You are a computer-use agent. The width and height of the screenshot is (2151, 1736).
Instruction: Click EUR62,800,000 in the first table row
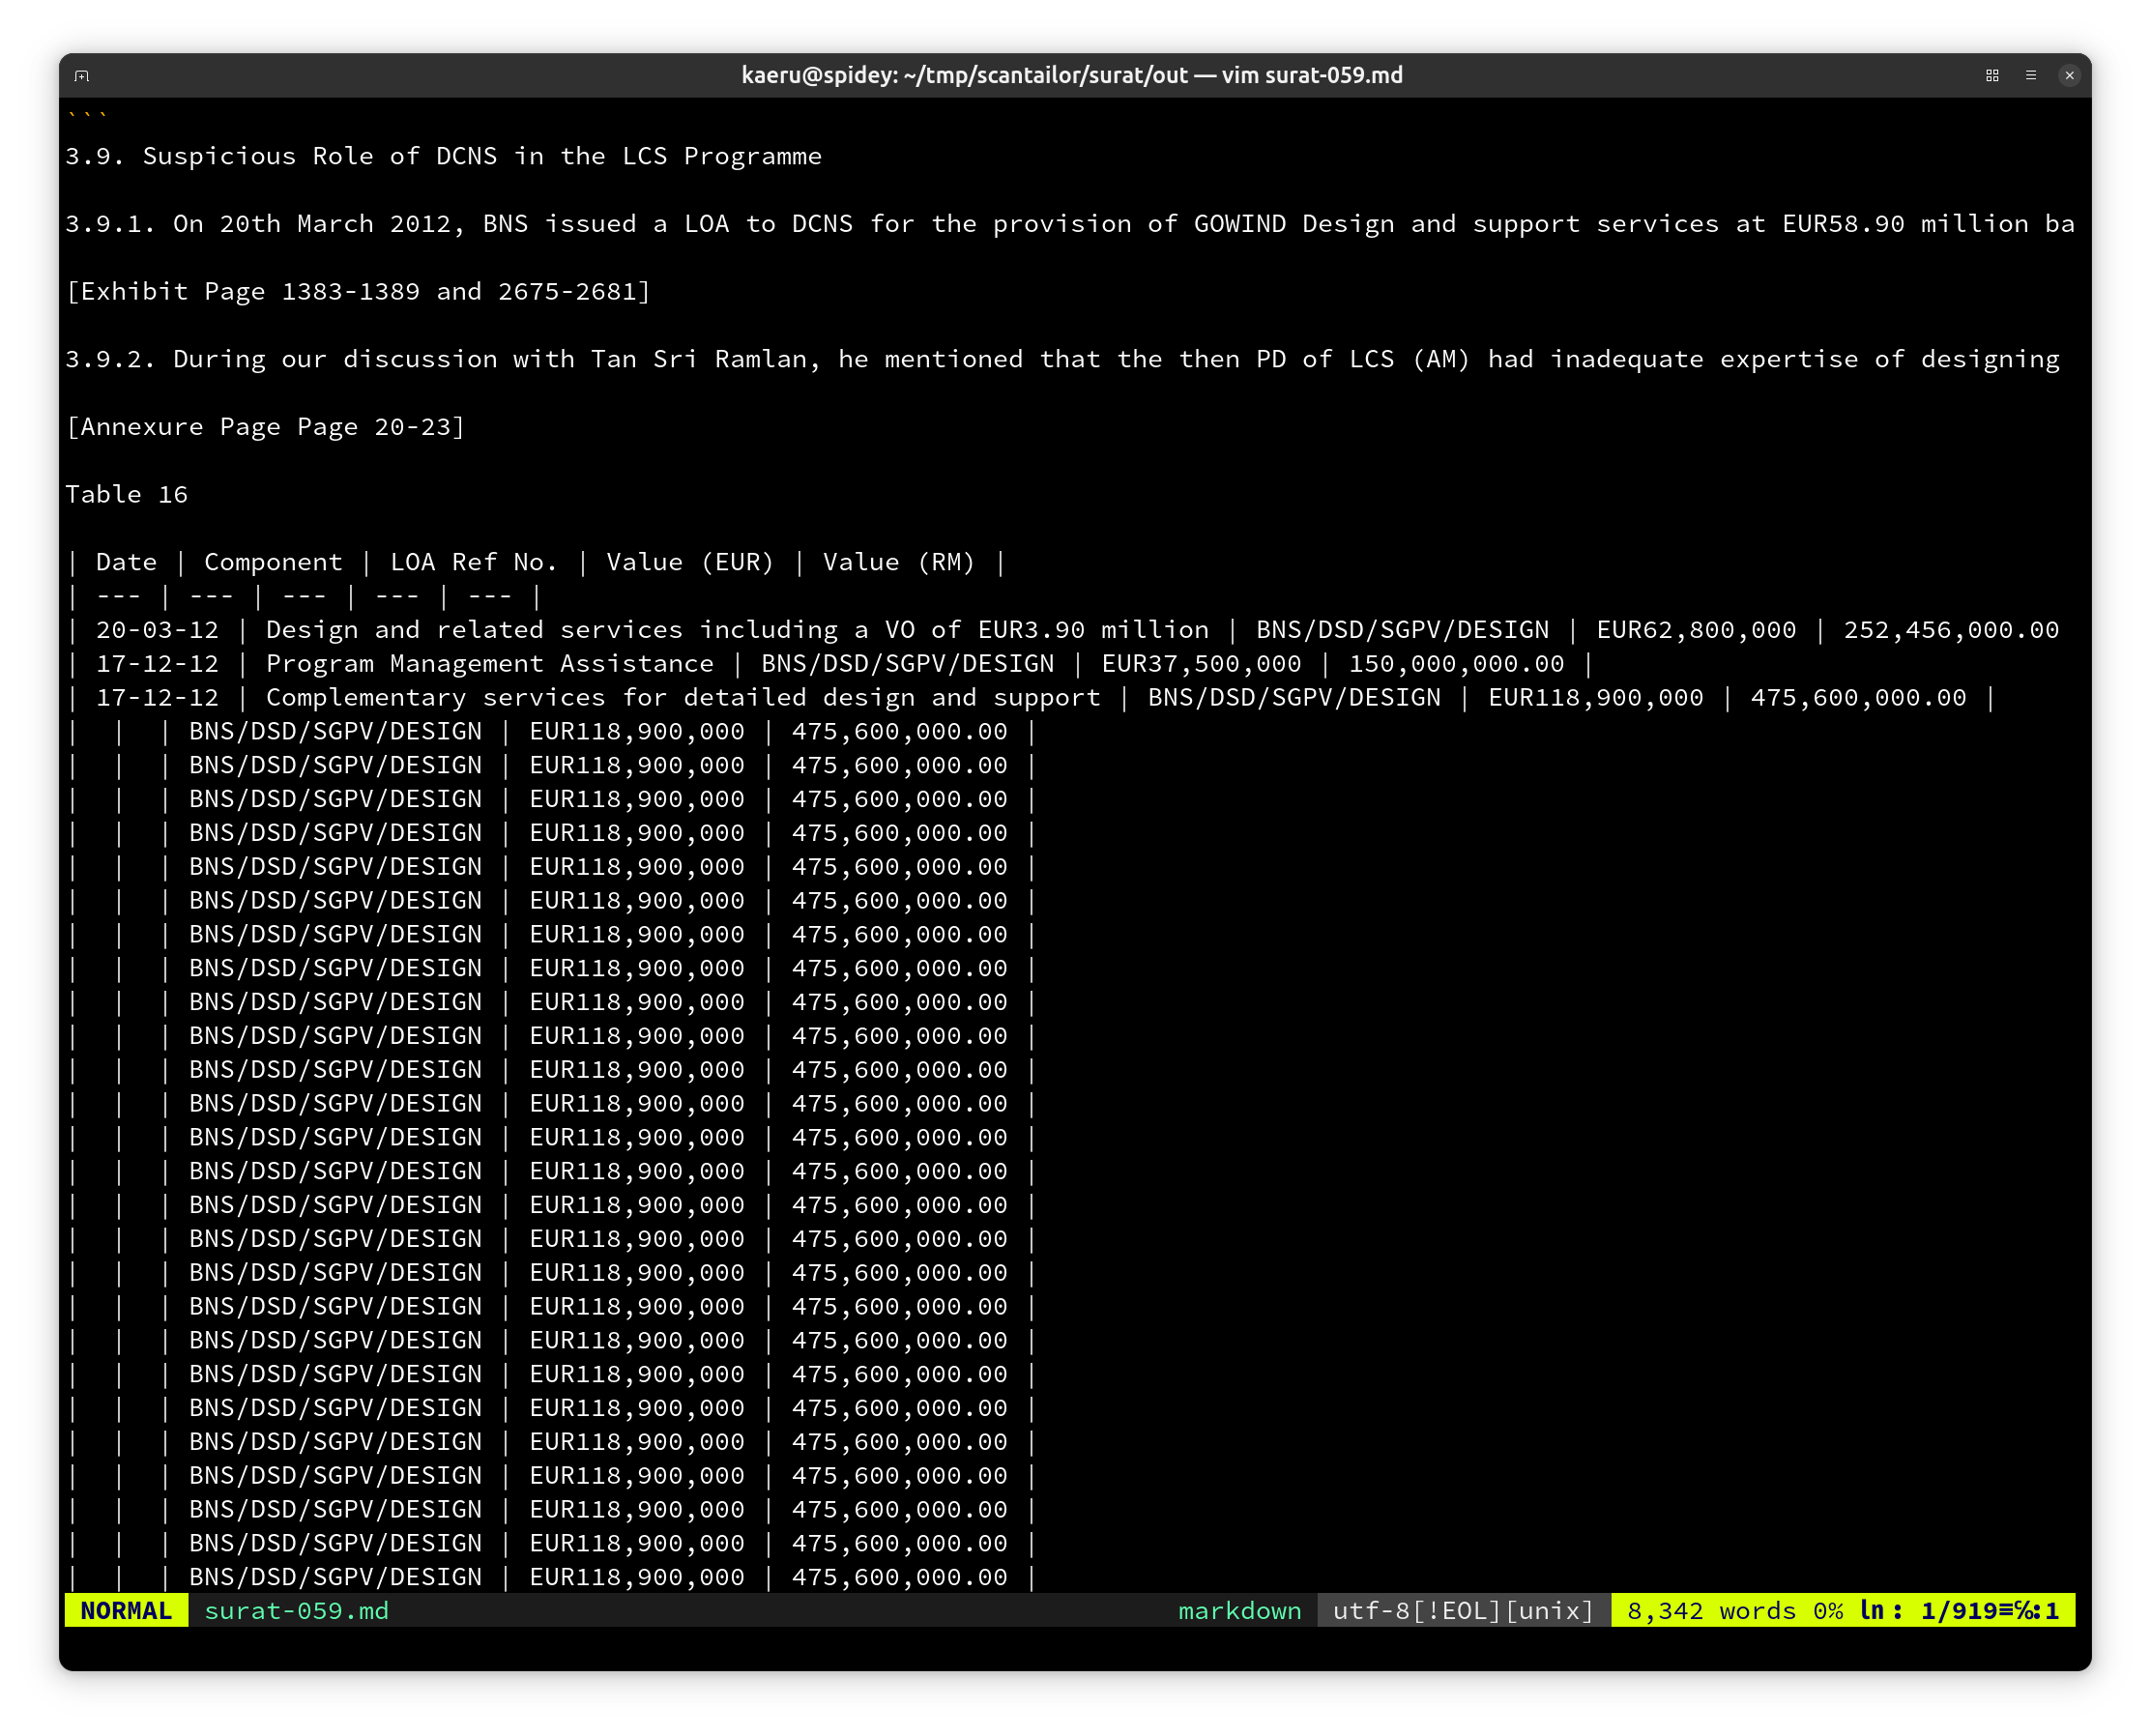tap(1696, 629)
